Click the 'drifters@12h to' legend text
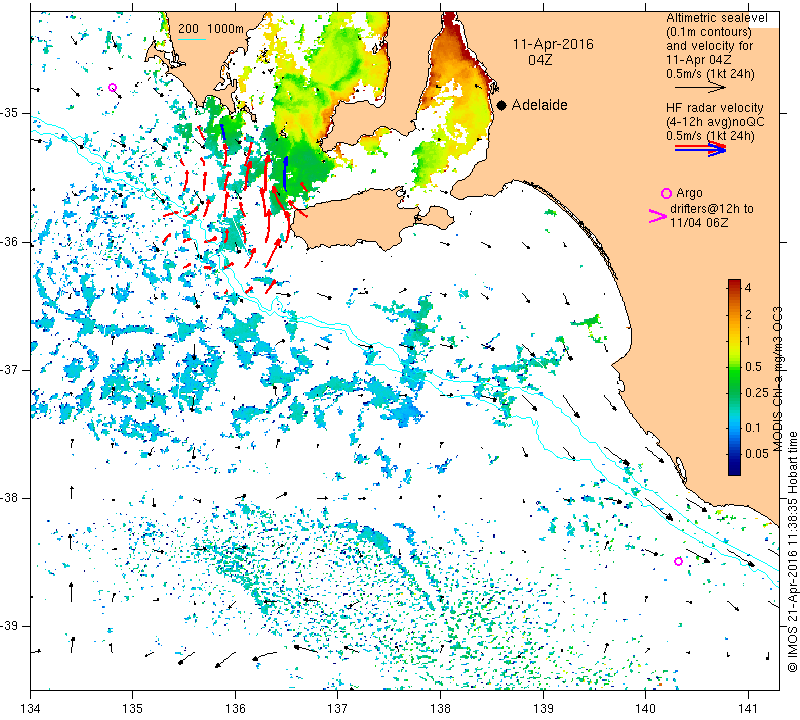Viewport: 800px width, 720px height. tap(712, 209)
